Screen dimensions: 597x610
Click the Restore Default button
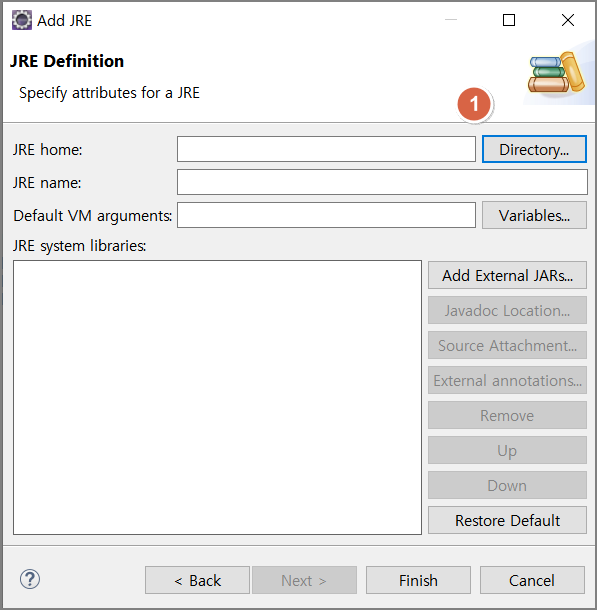coord(507,520)
